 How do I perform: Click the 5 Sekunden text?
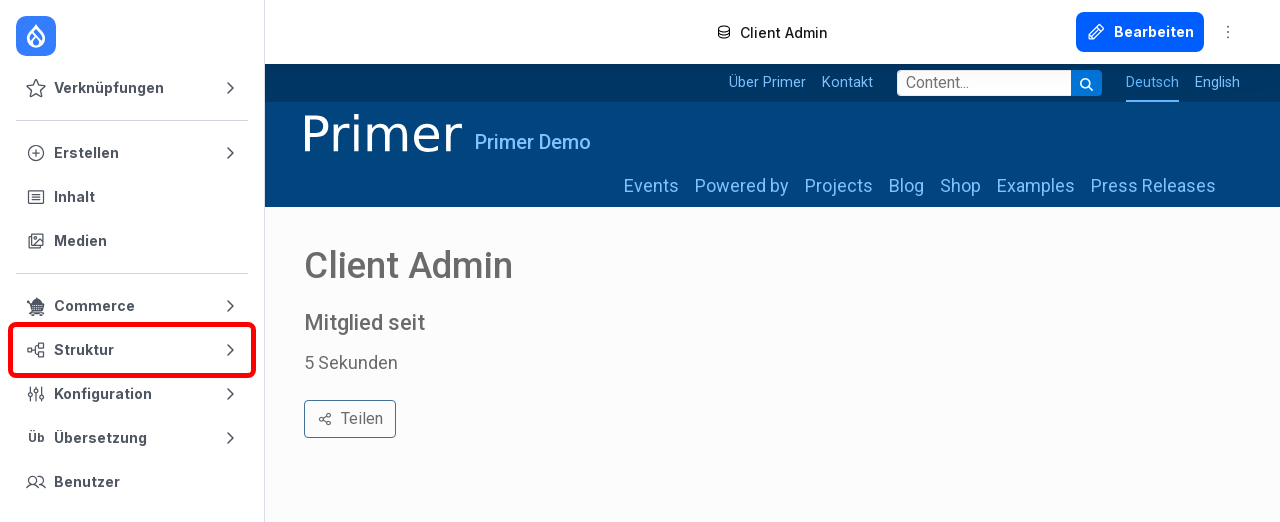(x=351, y=363)
